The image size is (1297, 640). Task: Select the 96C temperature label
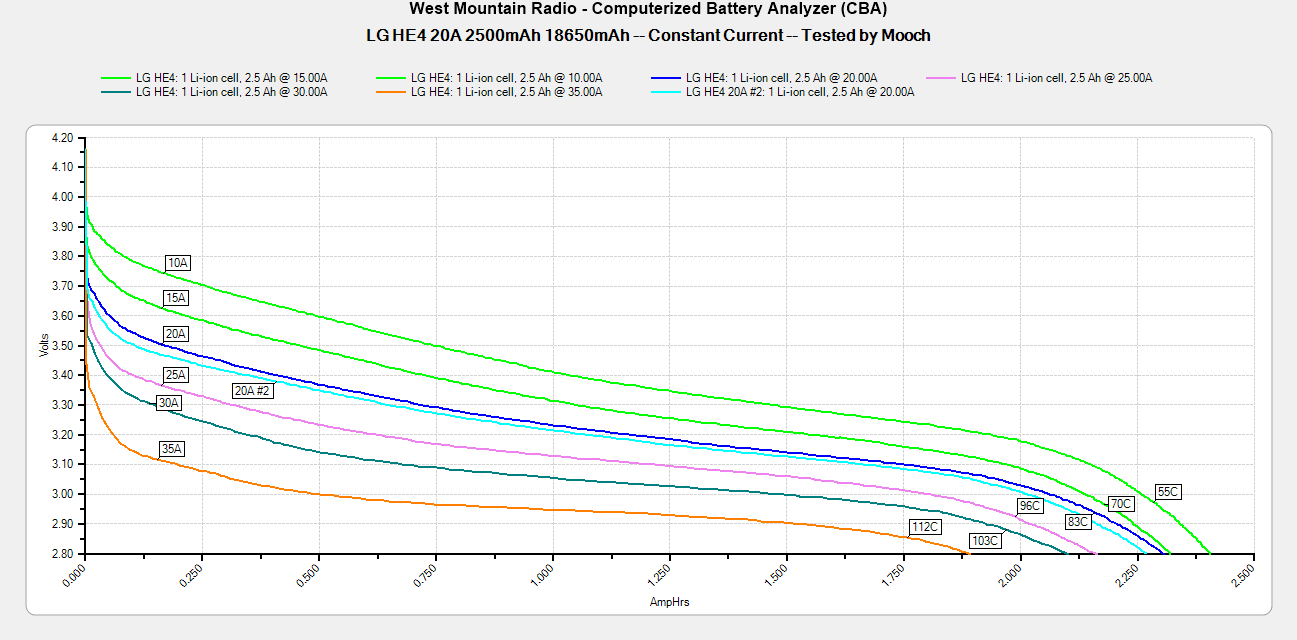[1030, 506]
